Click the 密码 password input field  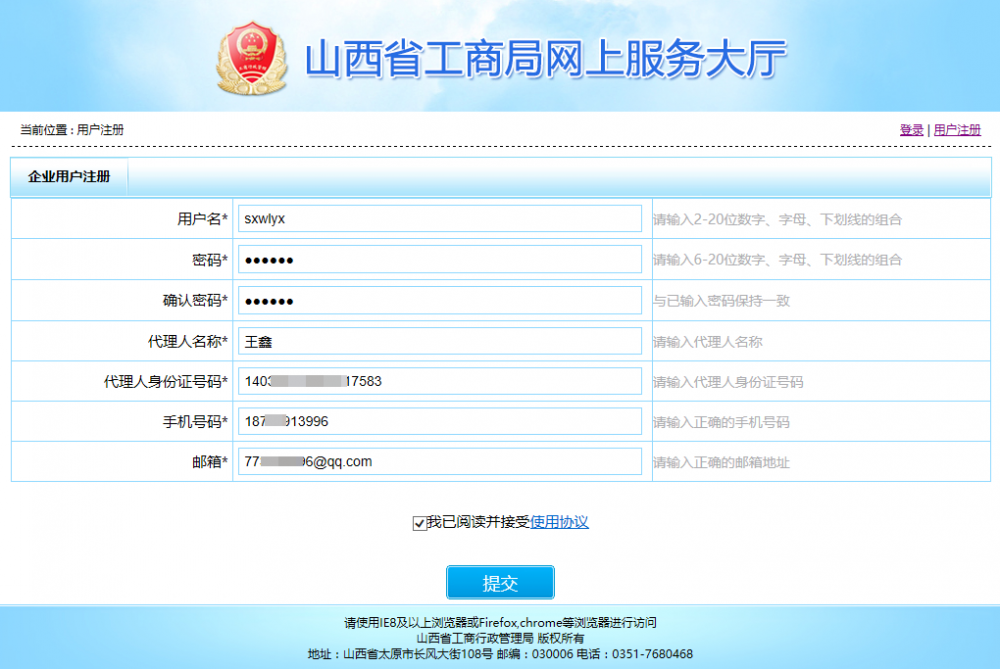tap(438, 258)
